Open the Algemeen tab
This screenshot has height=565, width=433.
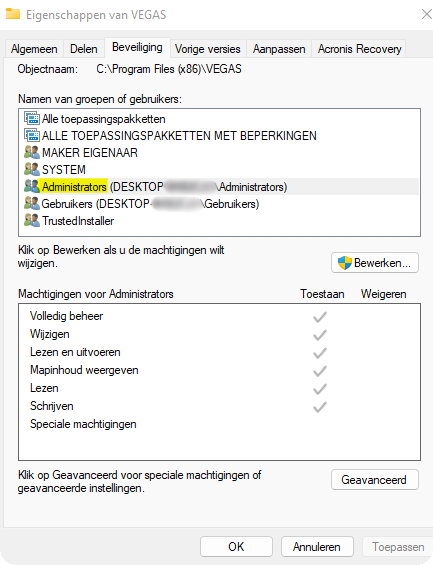click(x=34, y=49)
